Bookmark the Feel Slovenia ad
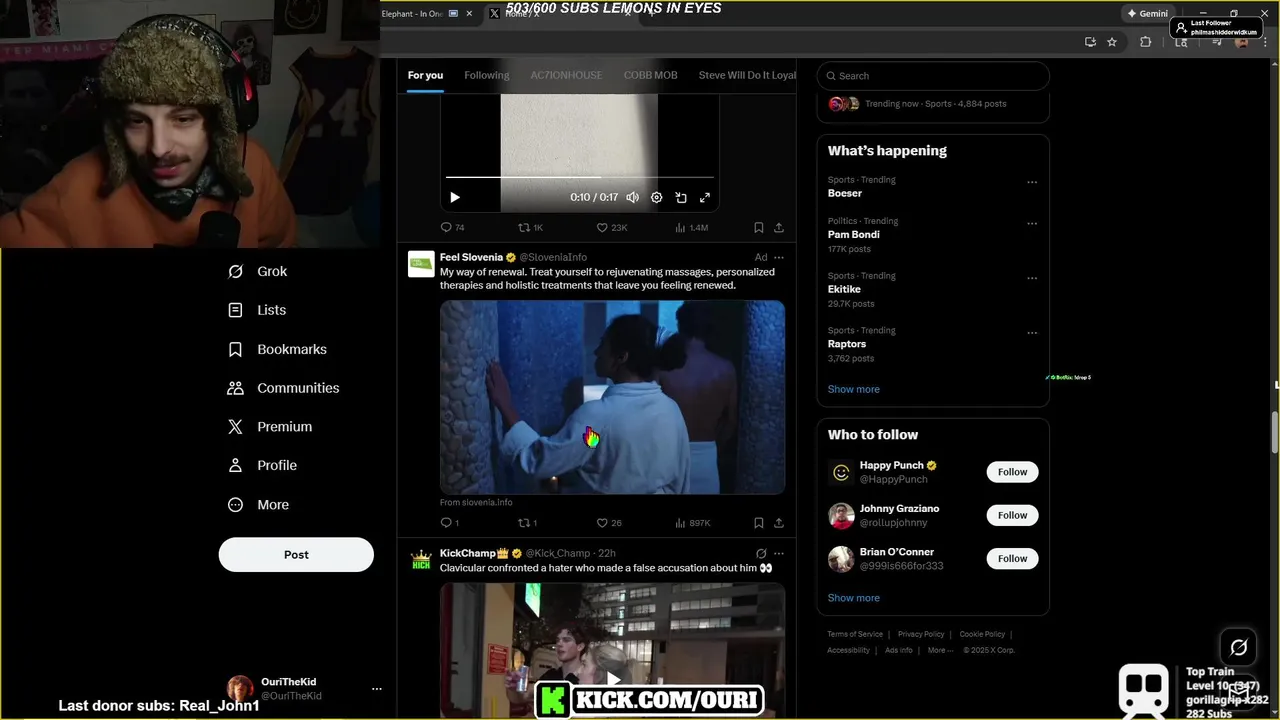1280x720 pixels. click(x=759, y=523)
